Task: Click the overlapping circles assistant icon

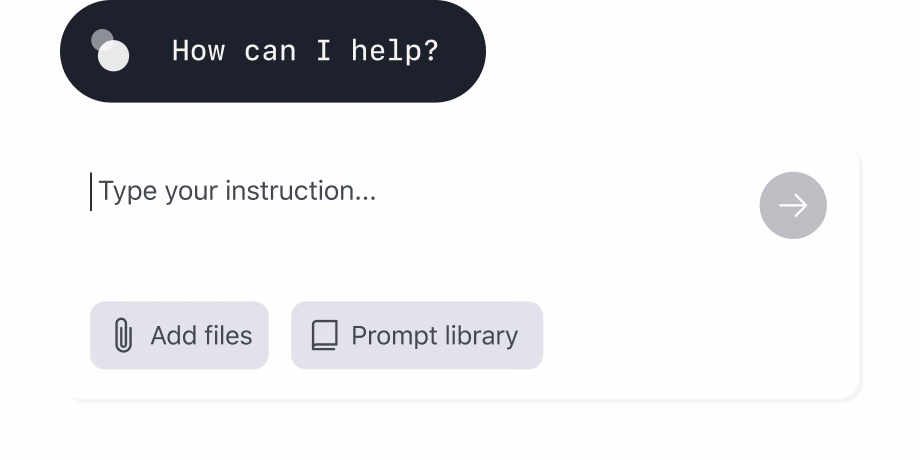Action: coord(110,51)
